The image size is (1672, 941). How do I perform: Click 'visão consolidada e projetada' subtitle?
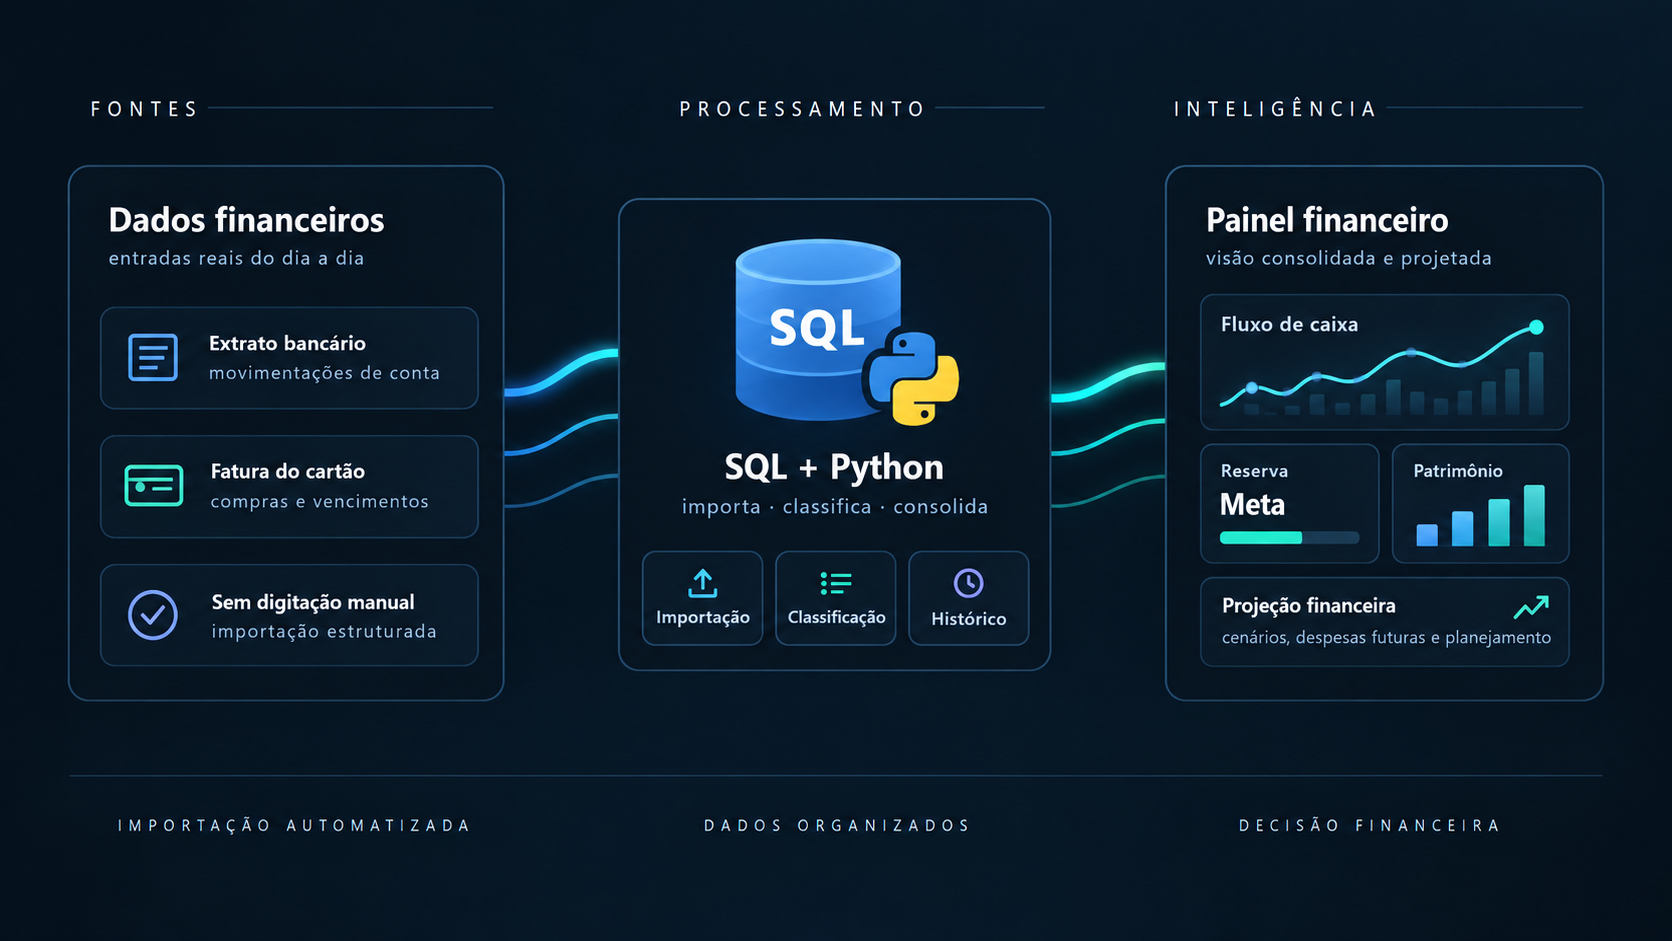pyautogui.click(x=1349, y=258)
